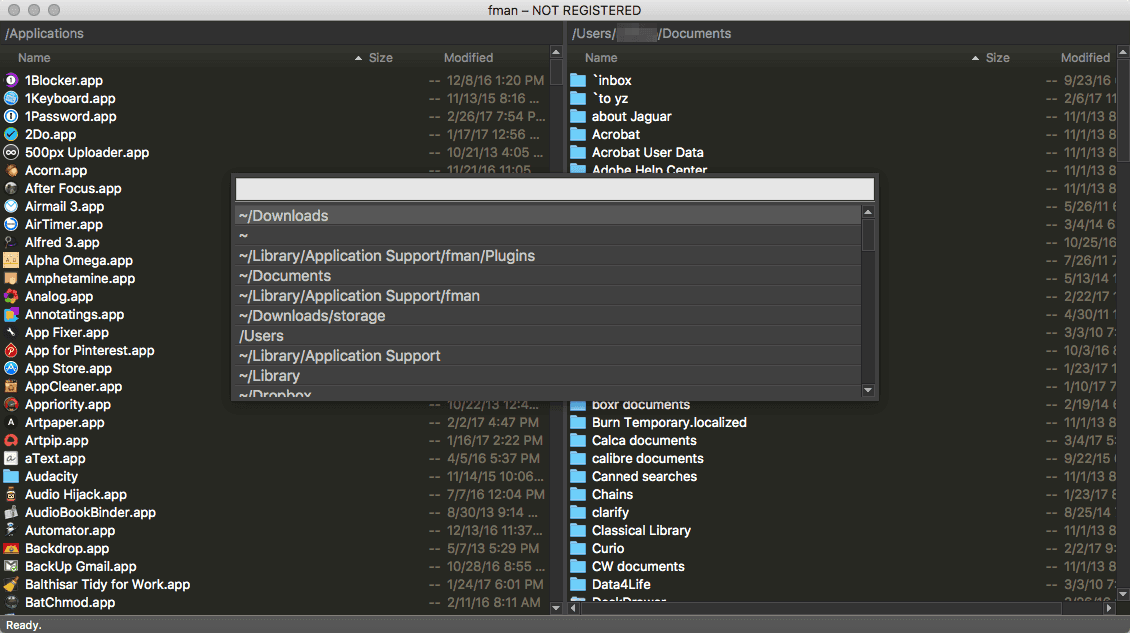The height and width of the screenshot is (633, 1130).
Task: Sort right pane by Size column
Action: point(997,58)
